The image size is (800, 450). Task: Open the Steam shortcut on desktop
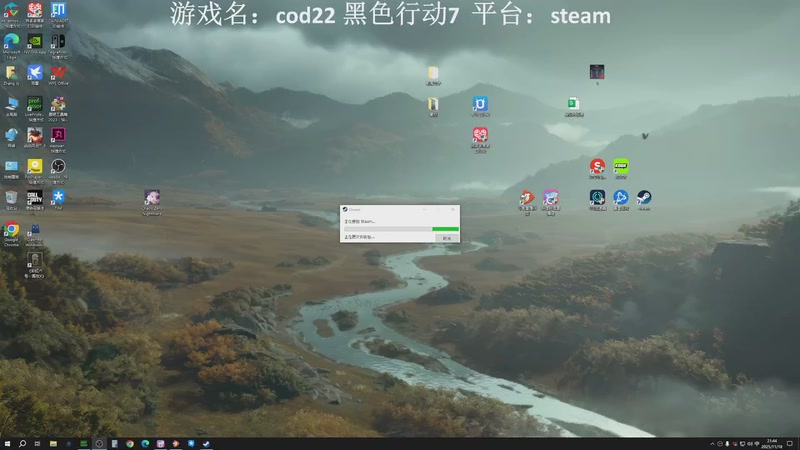coord(644,197)
